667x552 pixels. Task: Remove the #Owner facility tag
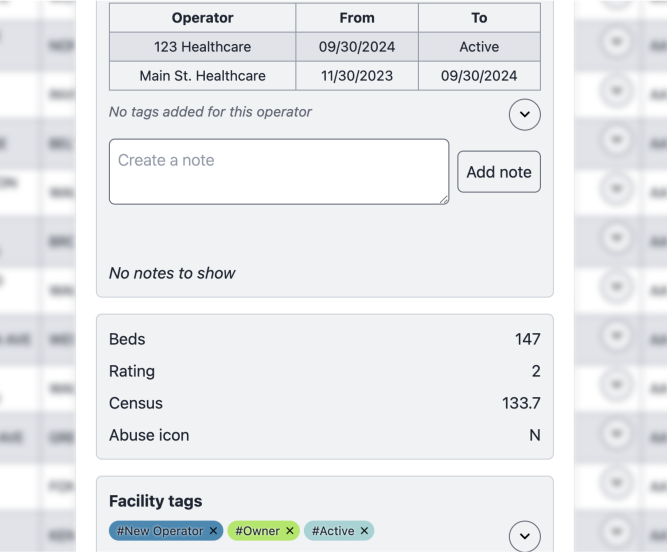click(290, 531)
